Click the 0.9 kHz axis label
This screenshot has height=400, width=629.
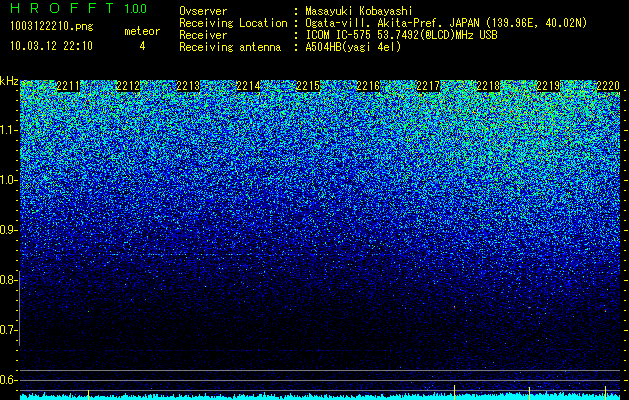tap(8, 230)
